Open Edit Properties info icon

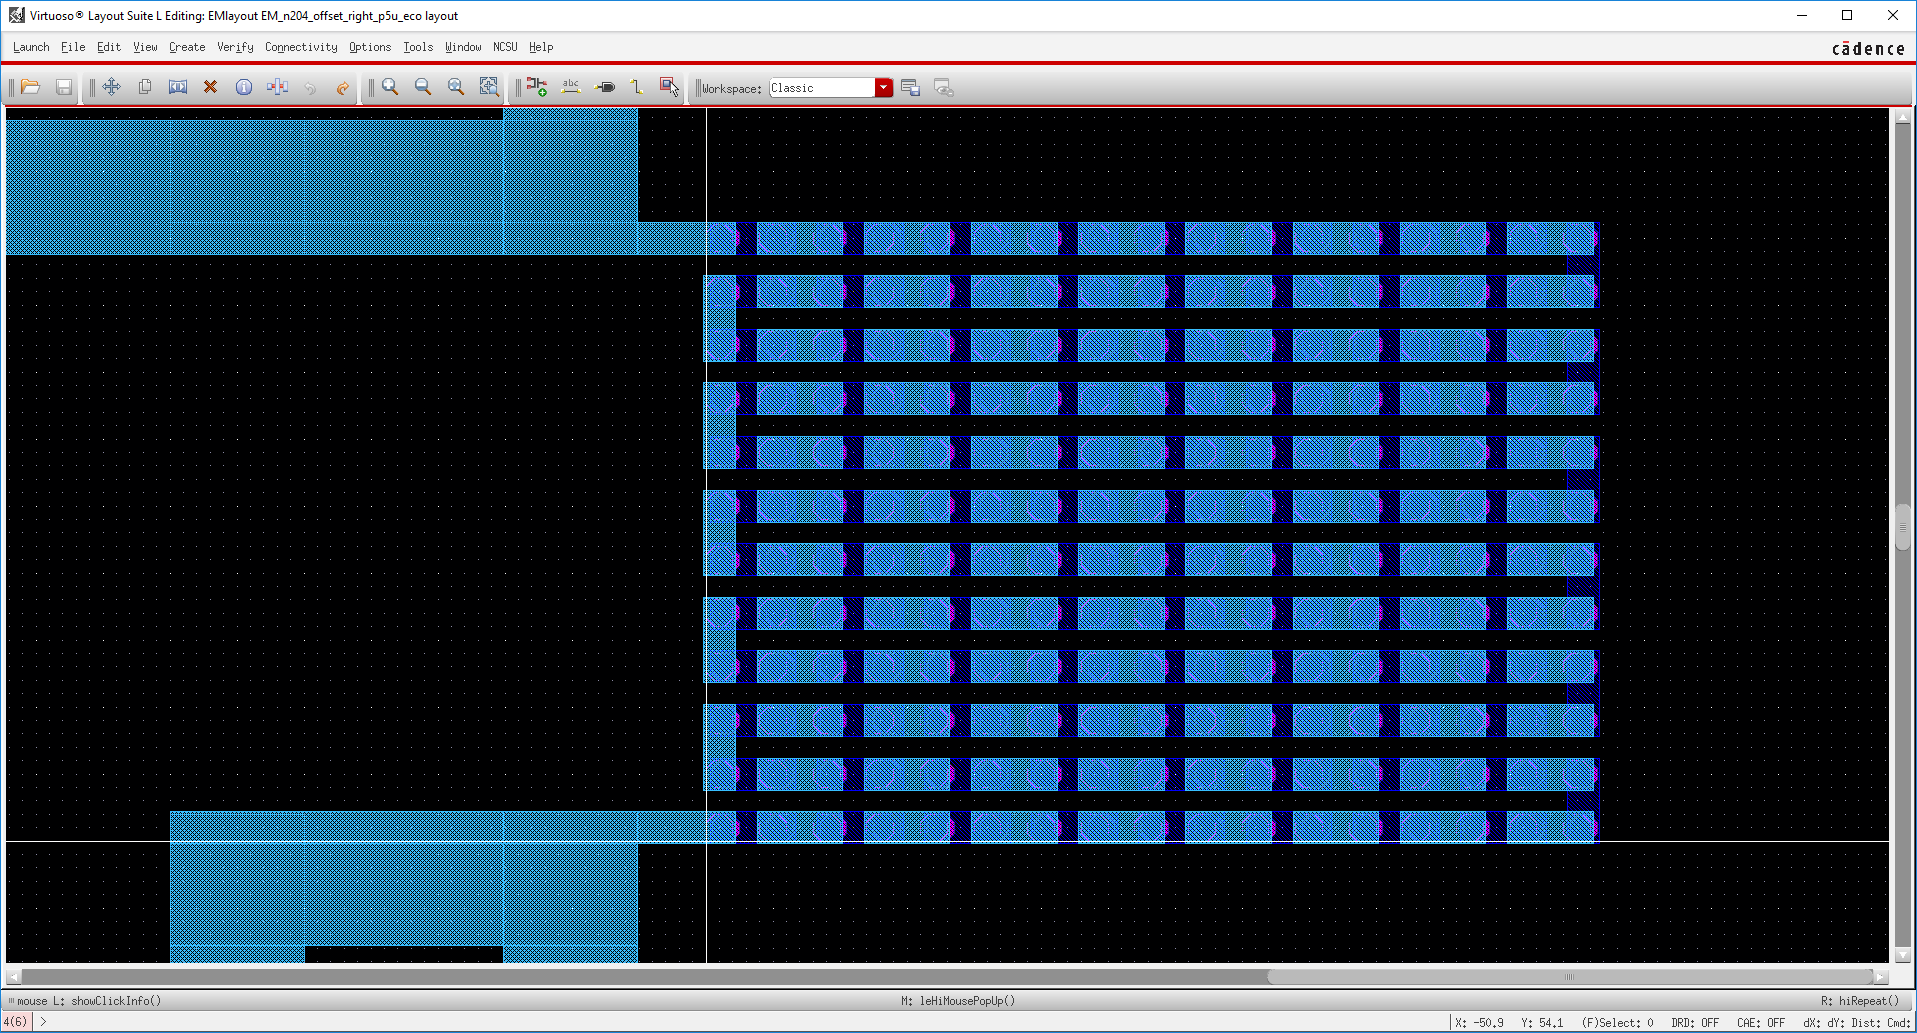pyautogui.click(x=243, y=88)
